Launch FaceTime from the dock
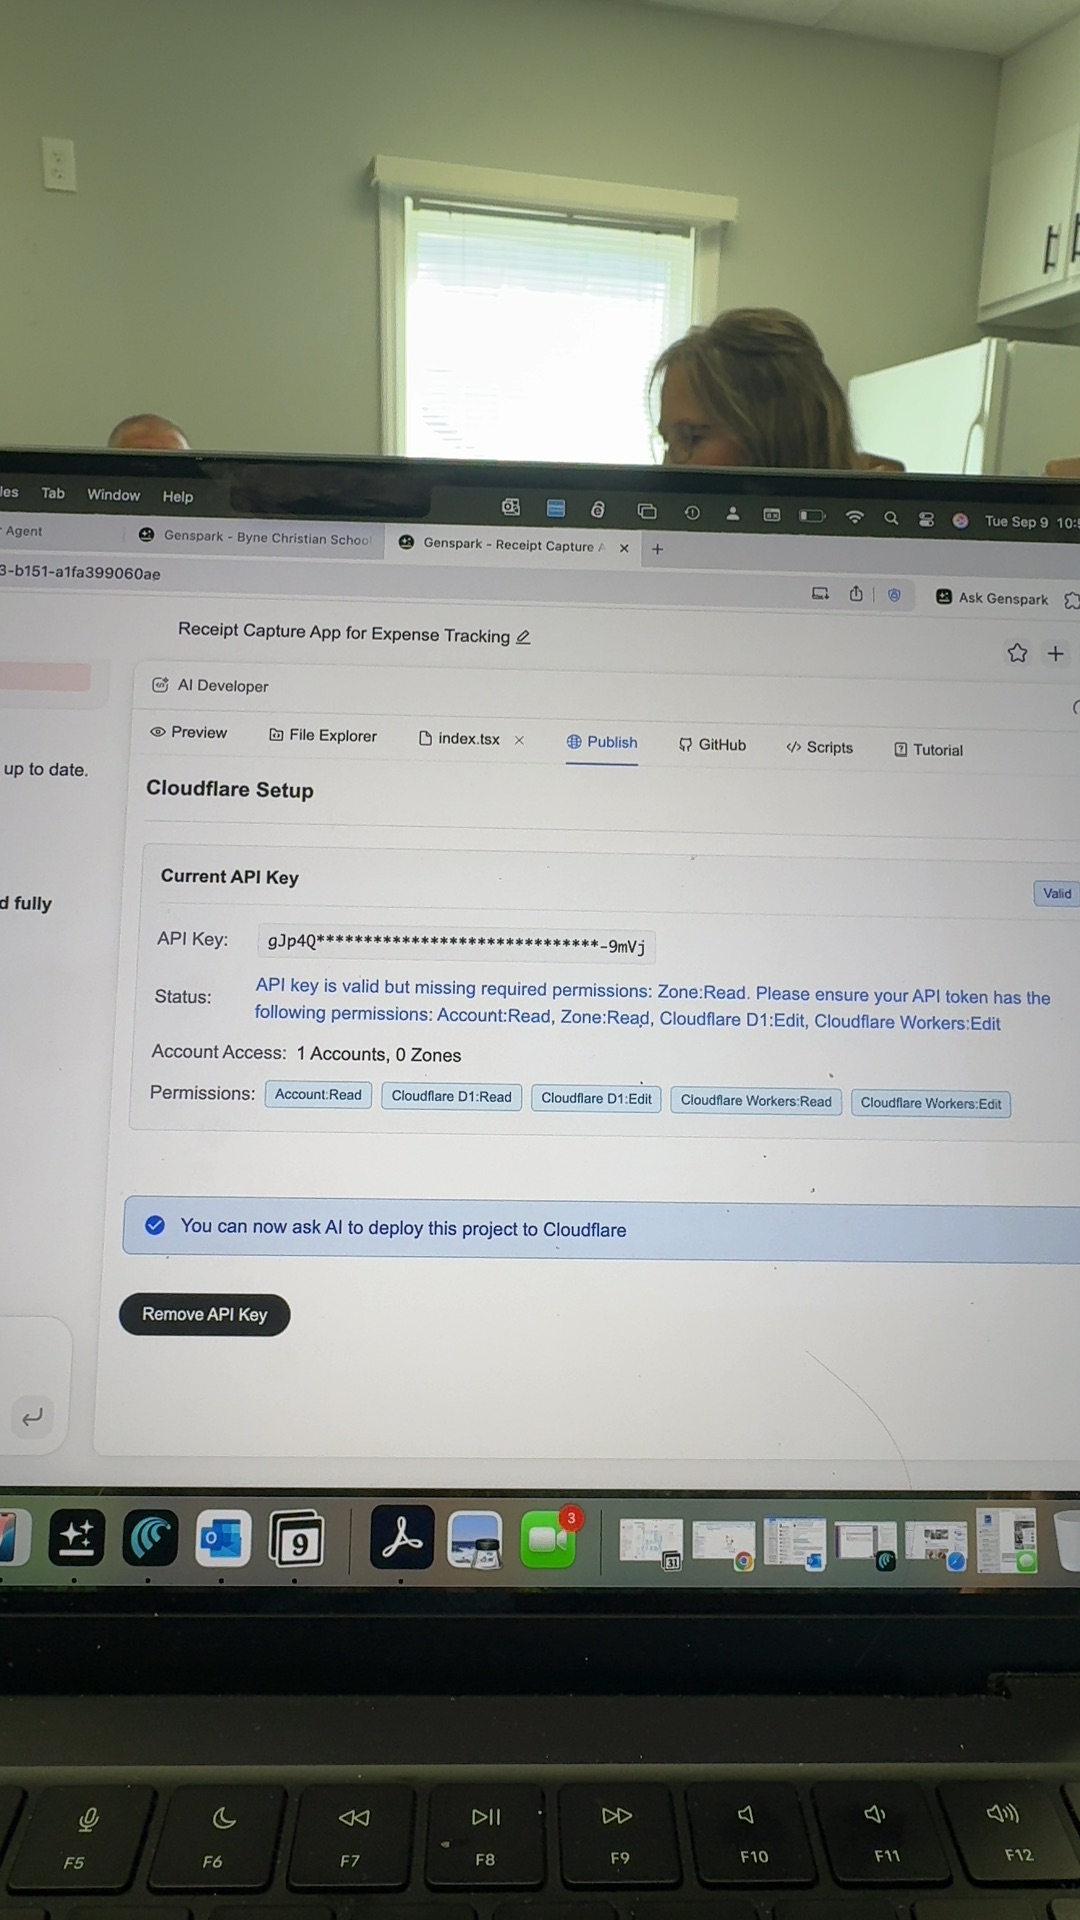Image resolution: width=1080 pixels, height=1920 pixels. pyautogui.click(x=548, y=1539)
